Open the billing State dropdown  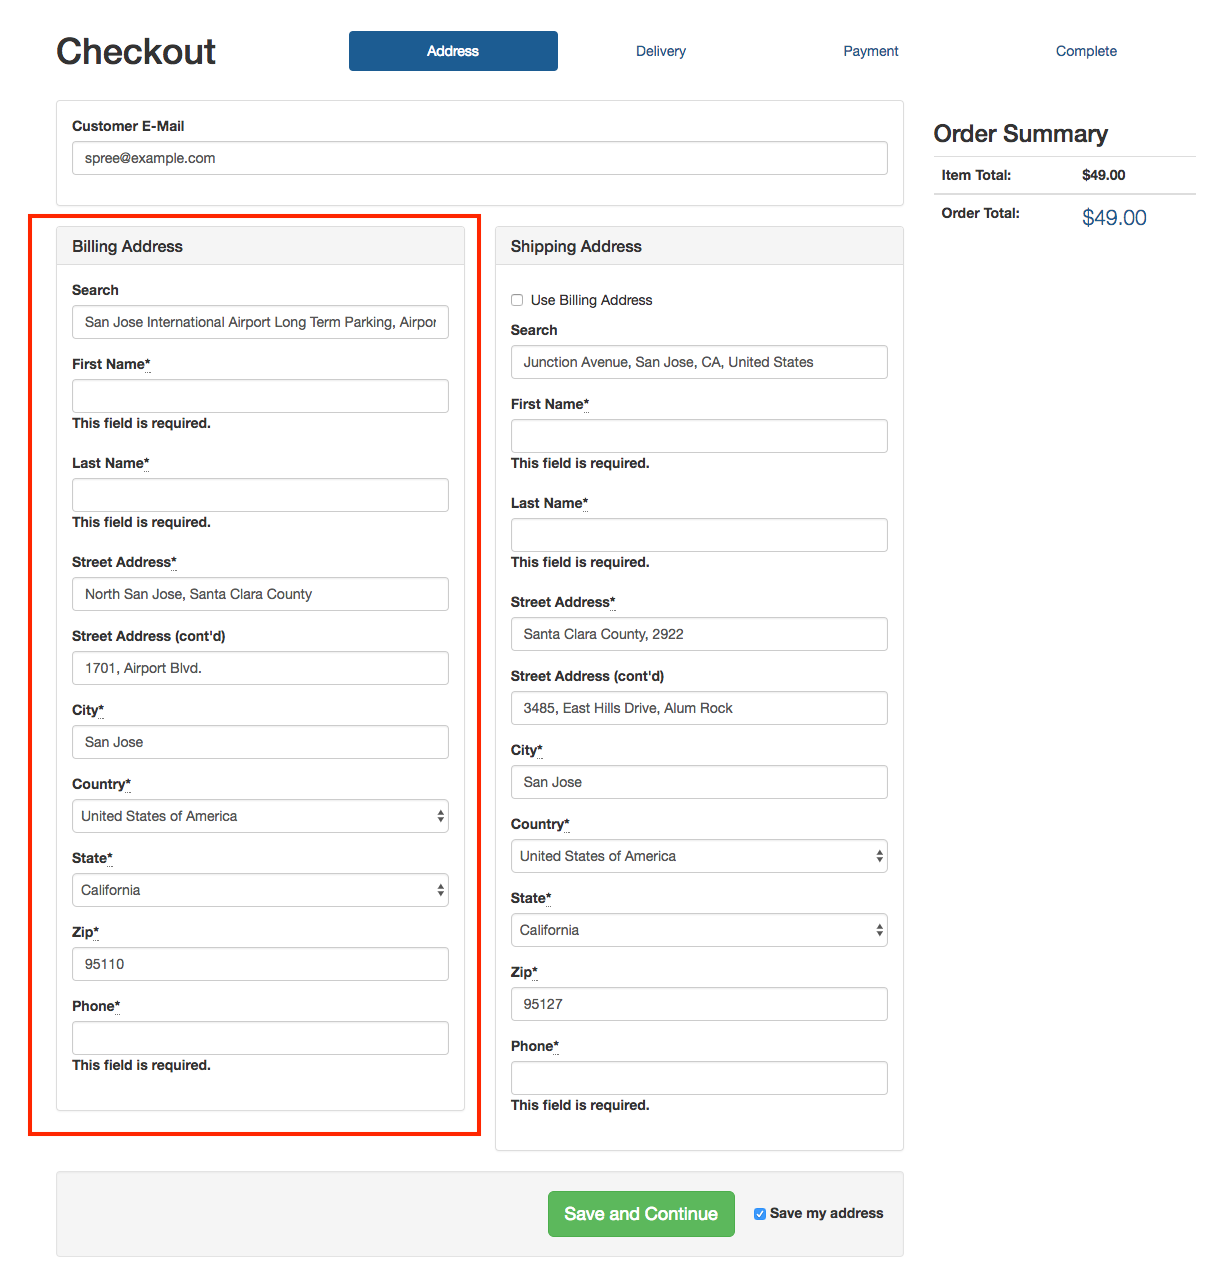tap(260, 890)
